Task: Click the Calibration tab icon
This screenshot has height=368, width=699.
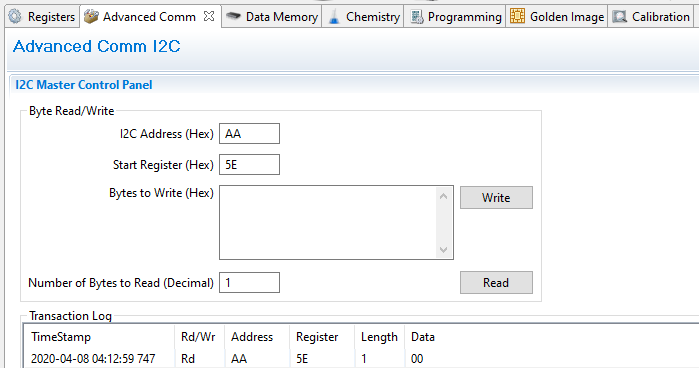Action: coord(620,17)
